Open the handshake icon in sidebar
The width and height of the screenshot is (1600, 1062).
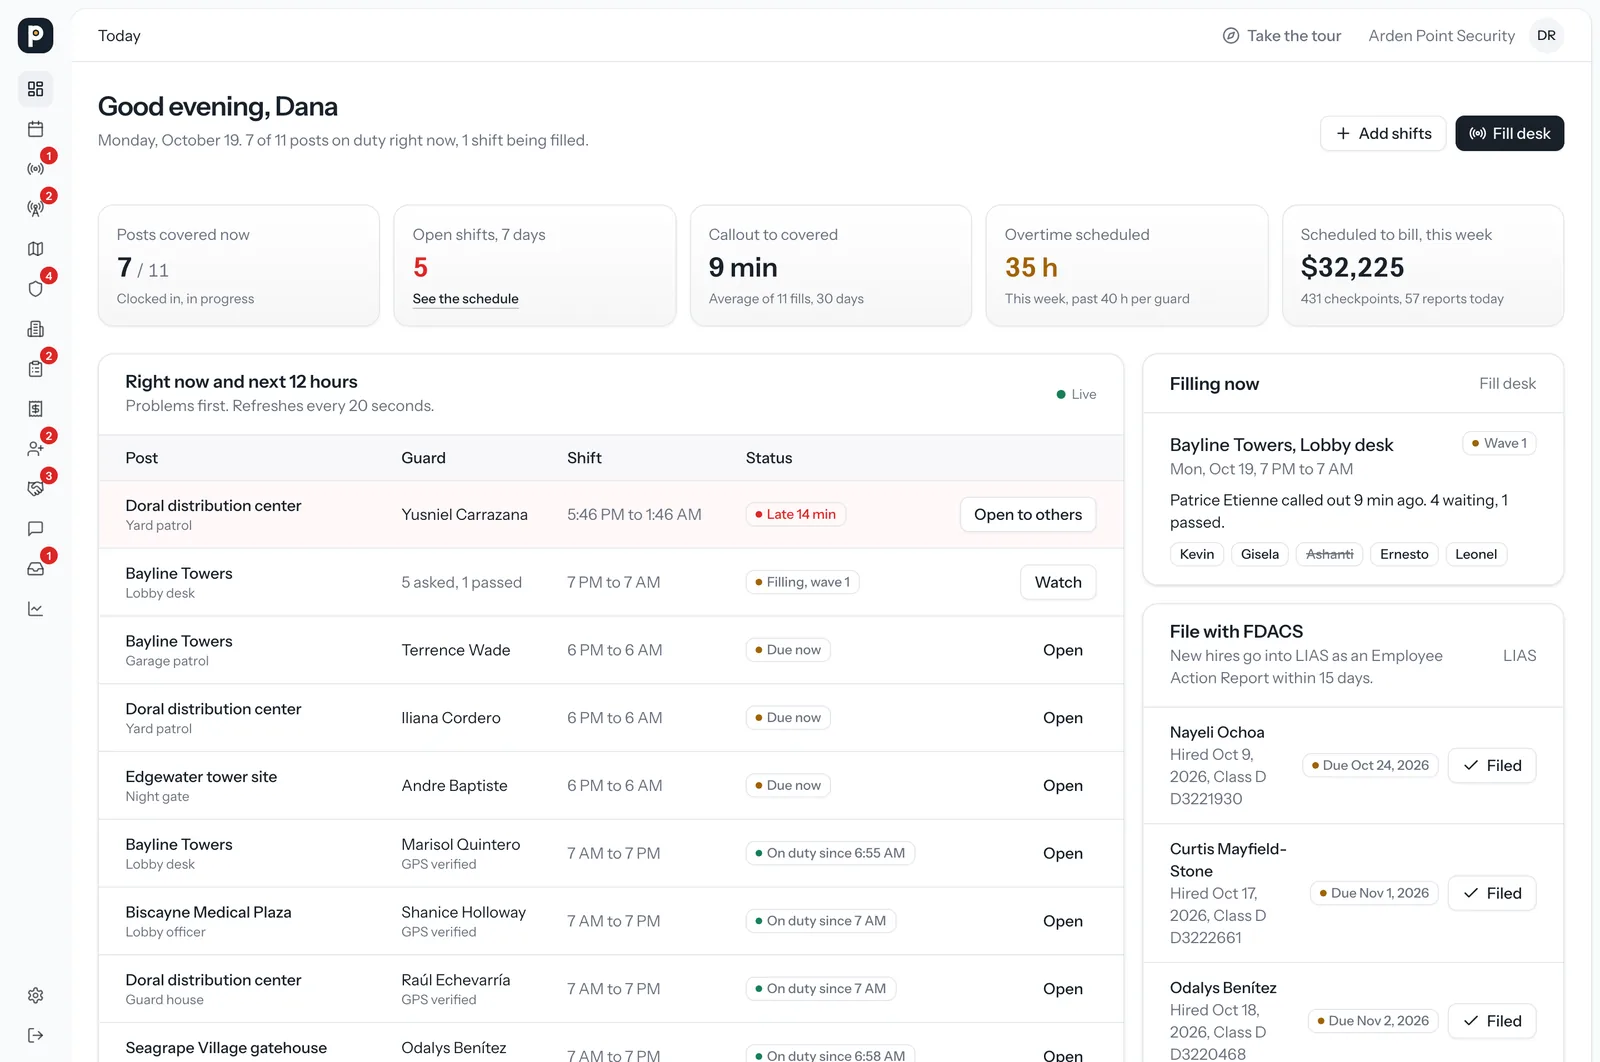[35, 489]
